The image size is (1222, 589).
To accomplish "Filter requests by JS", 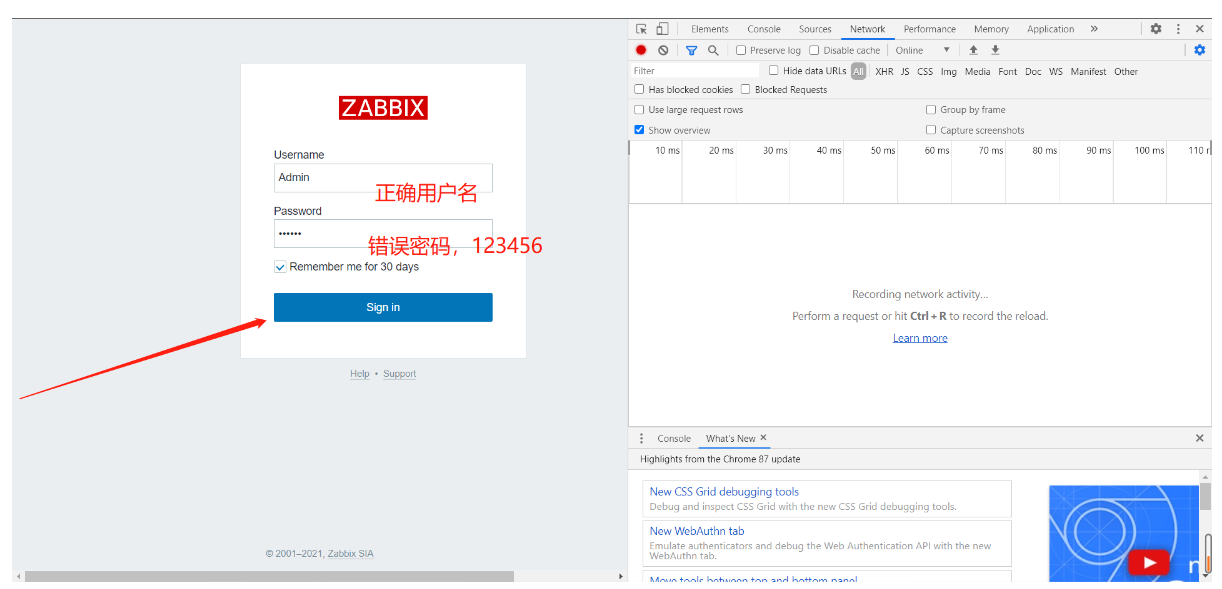I will pyautogui.click(x=905, y=72).
